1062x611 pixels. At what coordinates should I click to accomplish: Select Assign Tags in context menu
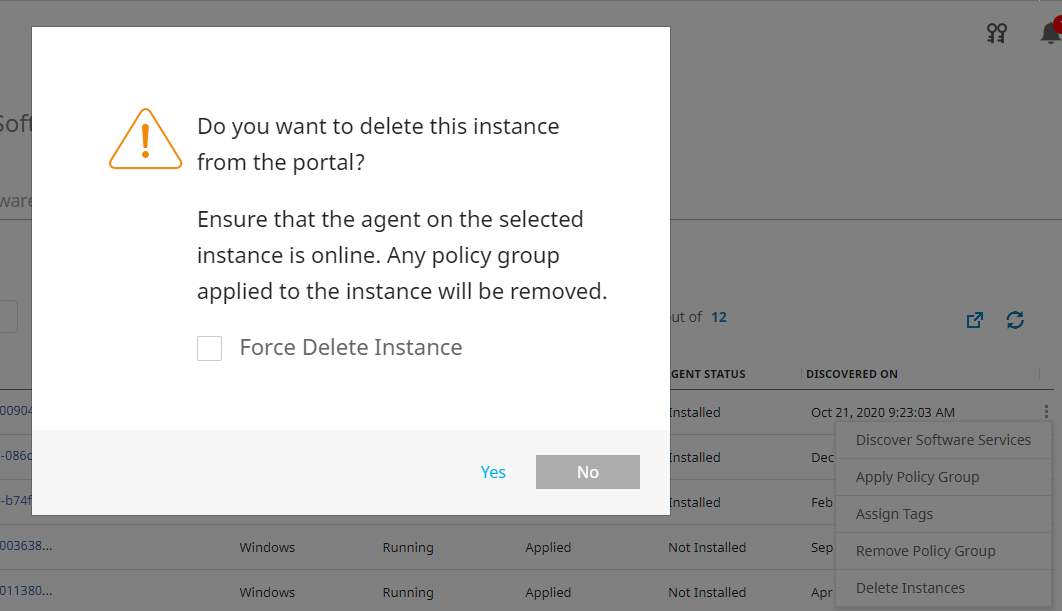click(x=894, y=514)
